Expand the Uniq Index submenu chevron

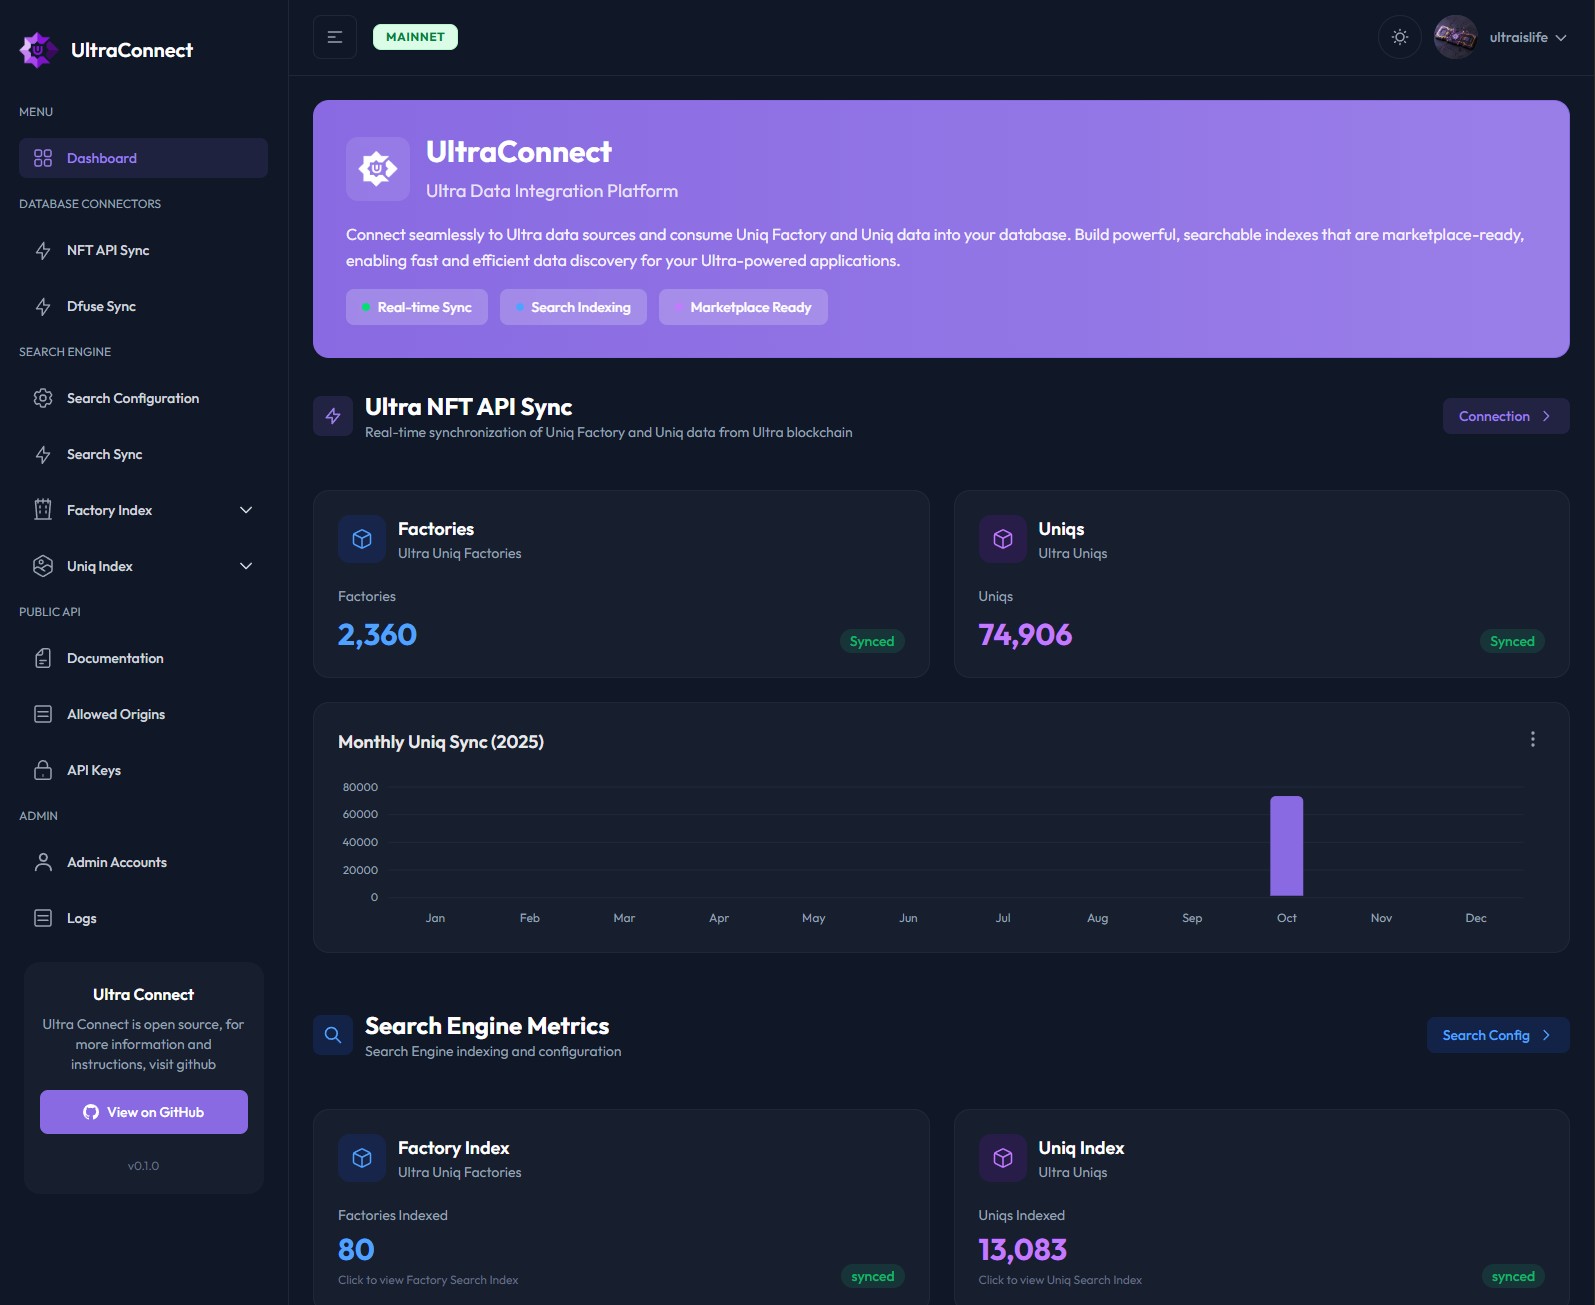click(246, 566)
